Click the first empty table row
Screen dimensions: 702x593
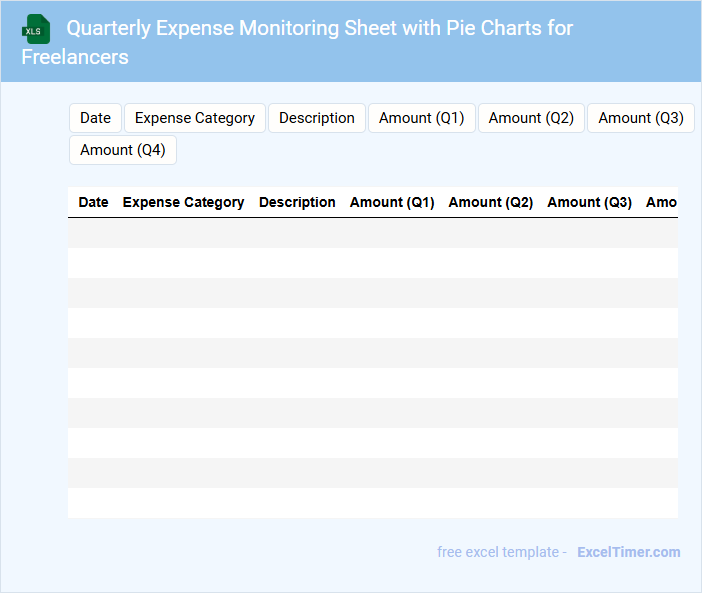click(372, 233)
